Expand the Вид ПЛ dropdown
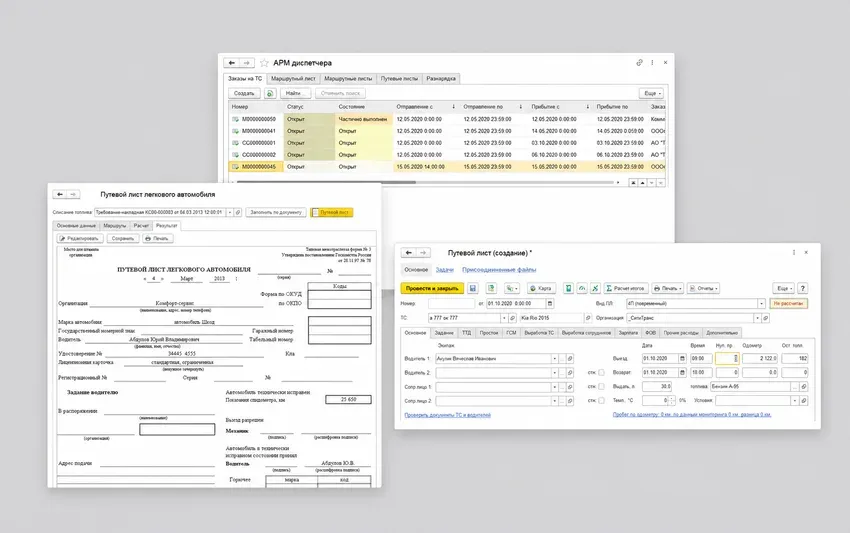The height and width of the screenshot is (533, 850). (x=761, y=304)
